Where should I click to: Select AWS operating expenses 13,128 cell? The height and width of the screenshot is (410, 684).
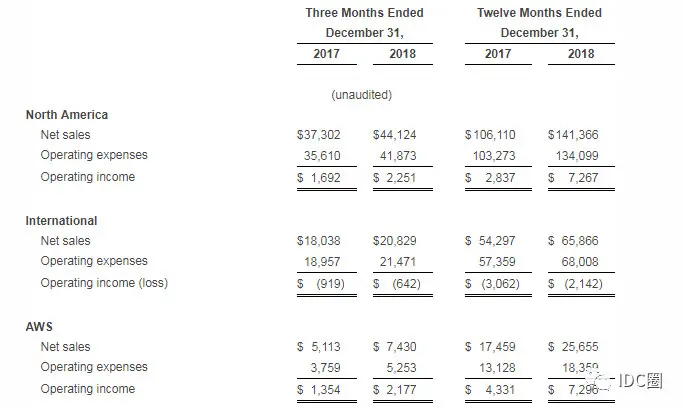coord(497,368)
